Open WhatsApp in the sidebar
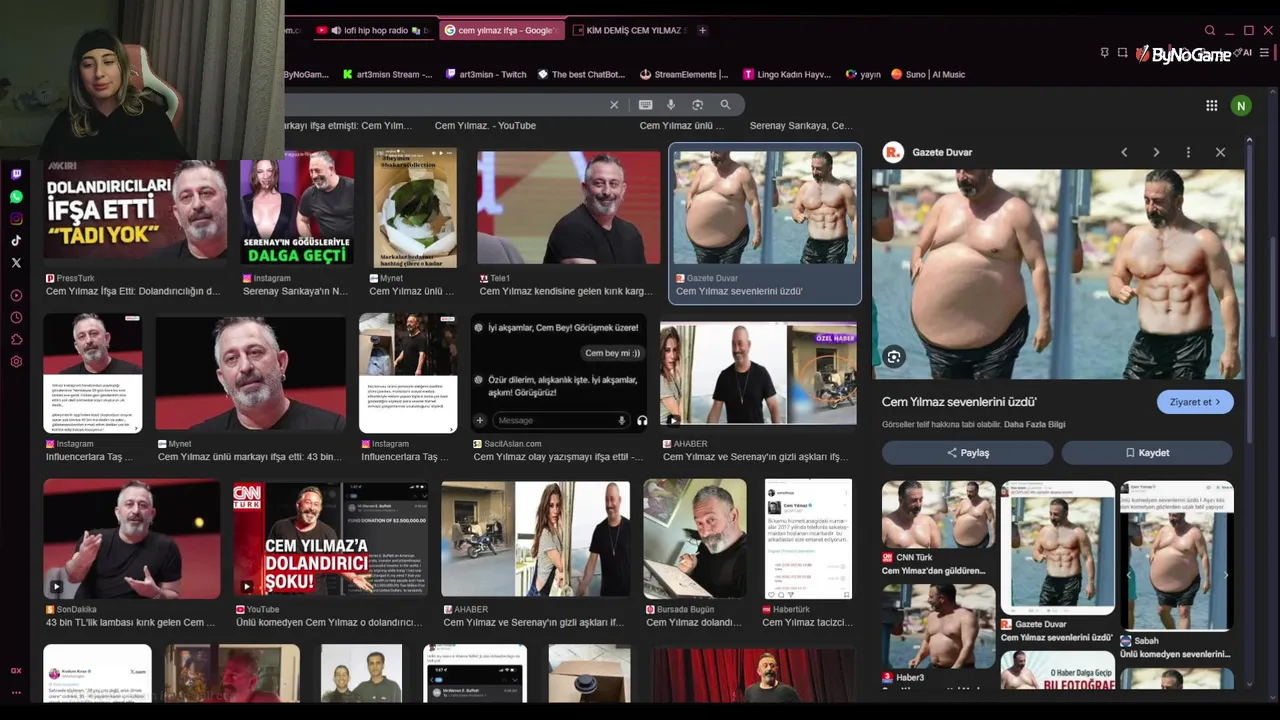 16,196
